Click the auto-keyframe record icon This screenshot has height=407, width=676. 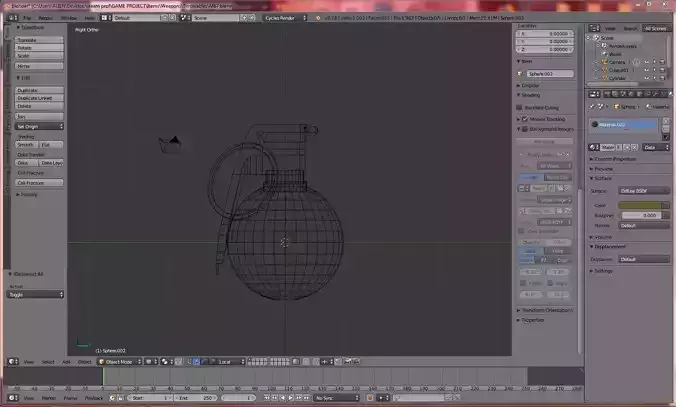pos(369,398)
